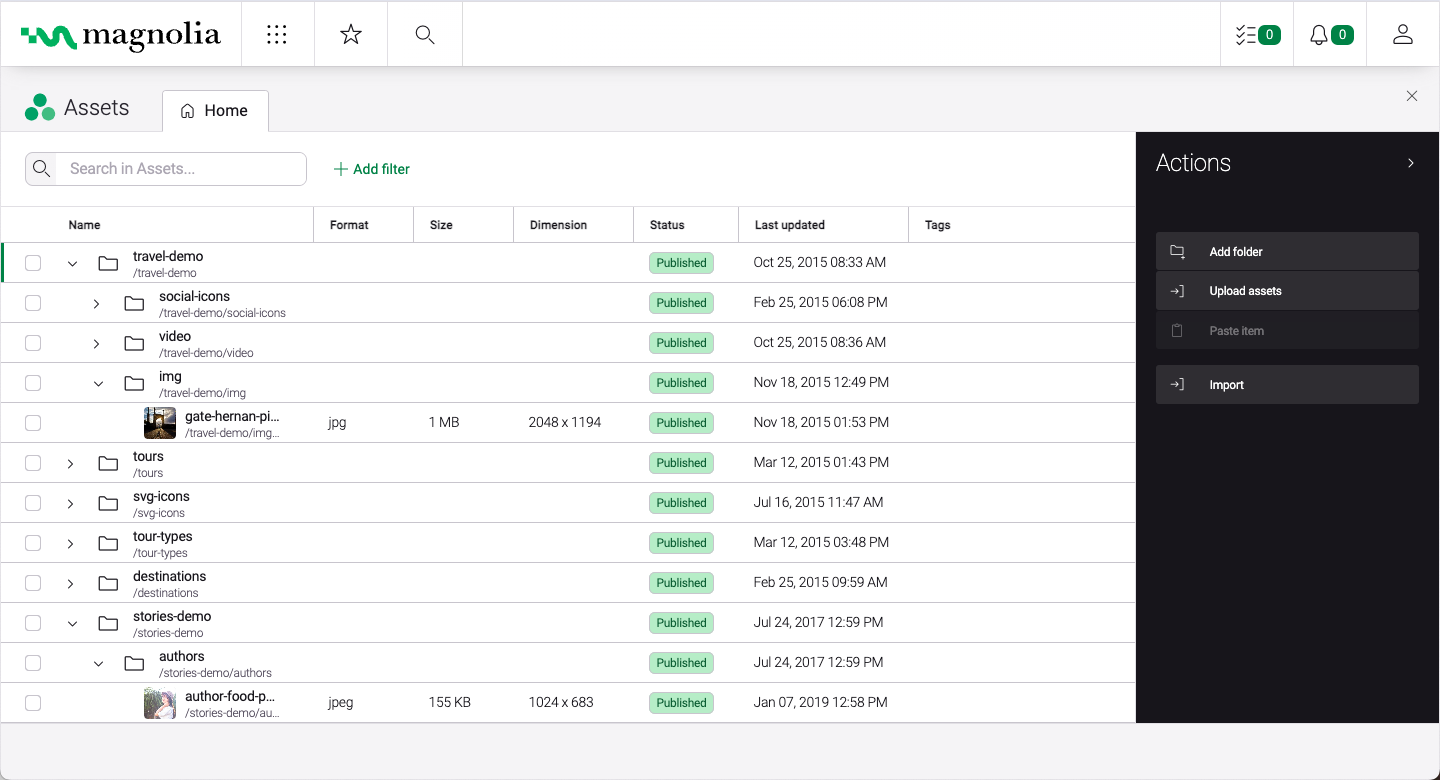Collapse the img folder
Screen dimensions: 1440x780
point(98,383)
